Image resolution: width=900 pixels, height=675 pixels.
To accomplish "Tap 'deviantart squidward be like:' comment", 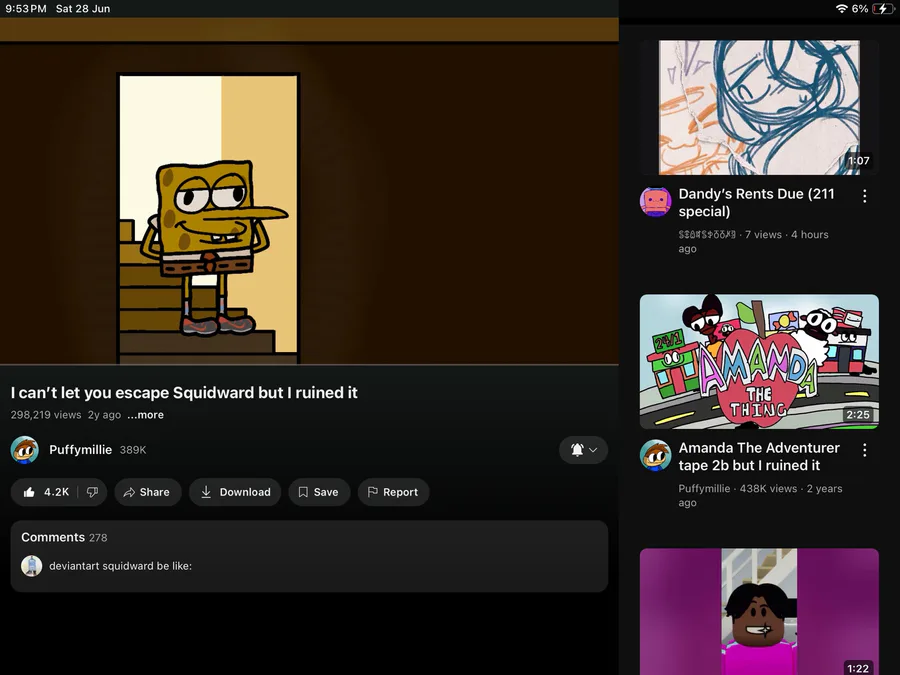I will coord(121,566).
